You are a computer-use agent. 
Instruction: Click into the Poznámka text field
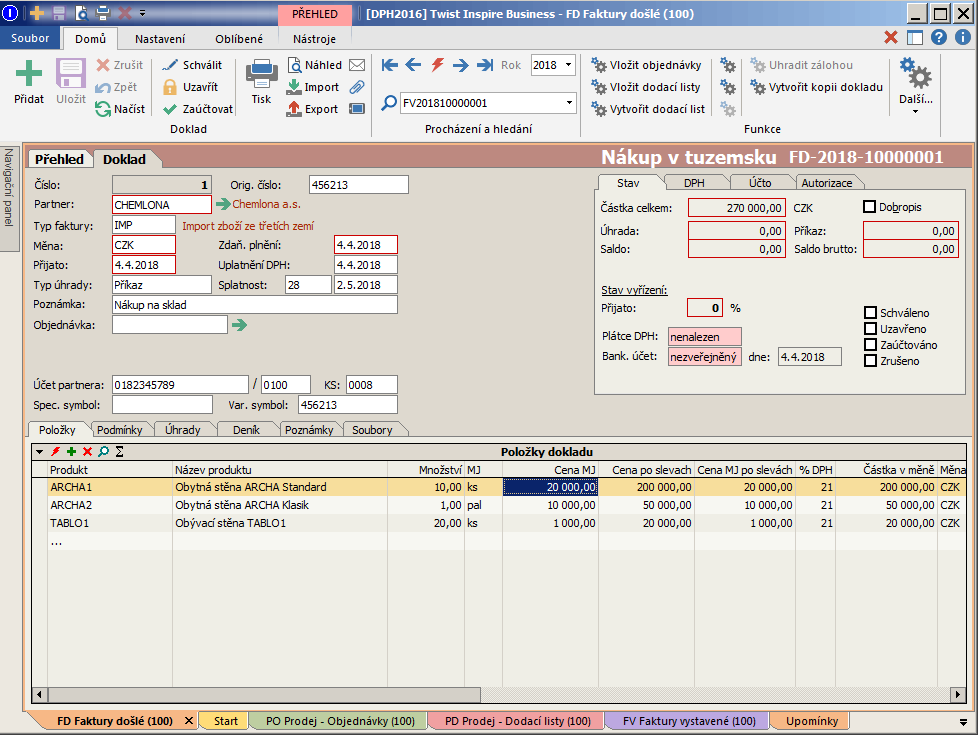(254, 304)
